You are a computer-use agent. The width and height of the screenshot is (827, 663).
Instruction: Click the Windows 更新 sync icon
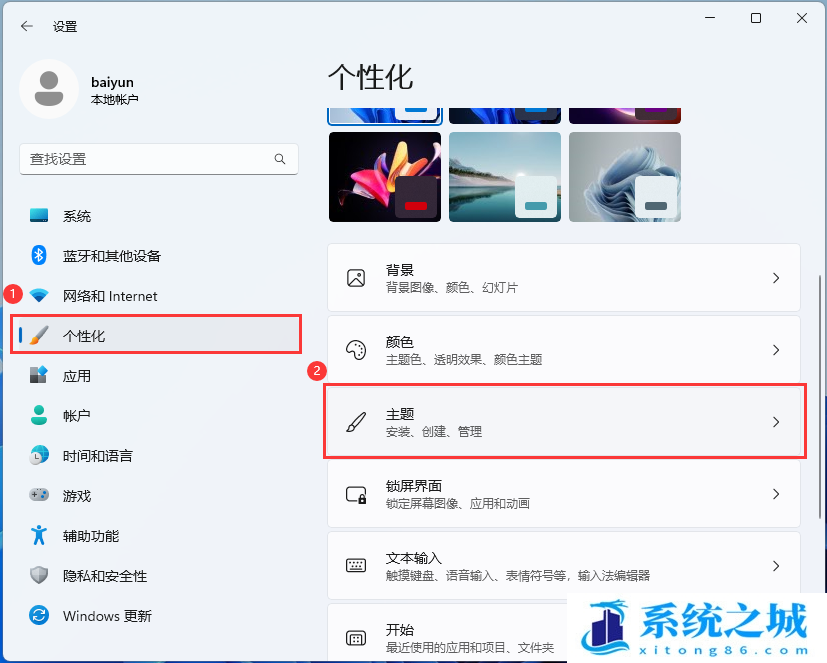coord(39,615)
